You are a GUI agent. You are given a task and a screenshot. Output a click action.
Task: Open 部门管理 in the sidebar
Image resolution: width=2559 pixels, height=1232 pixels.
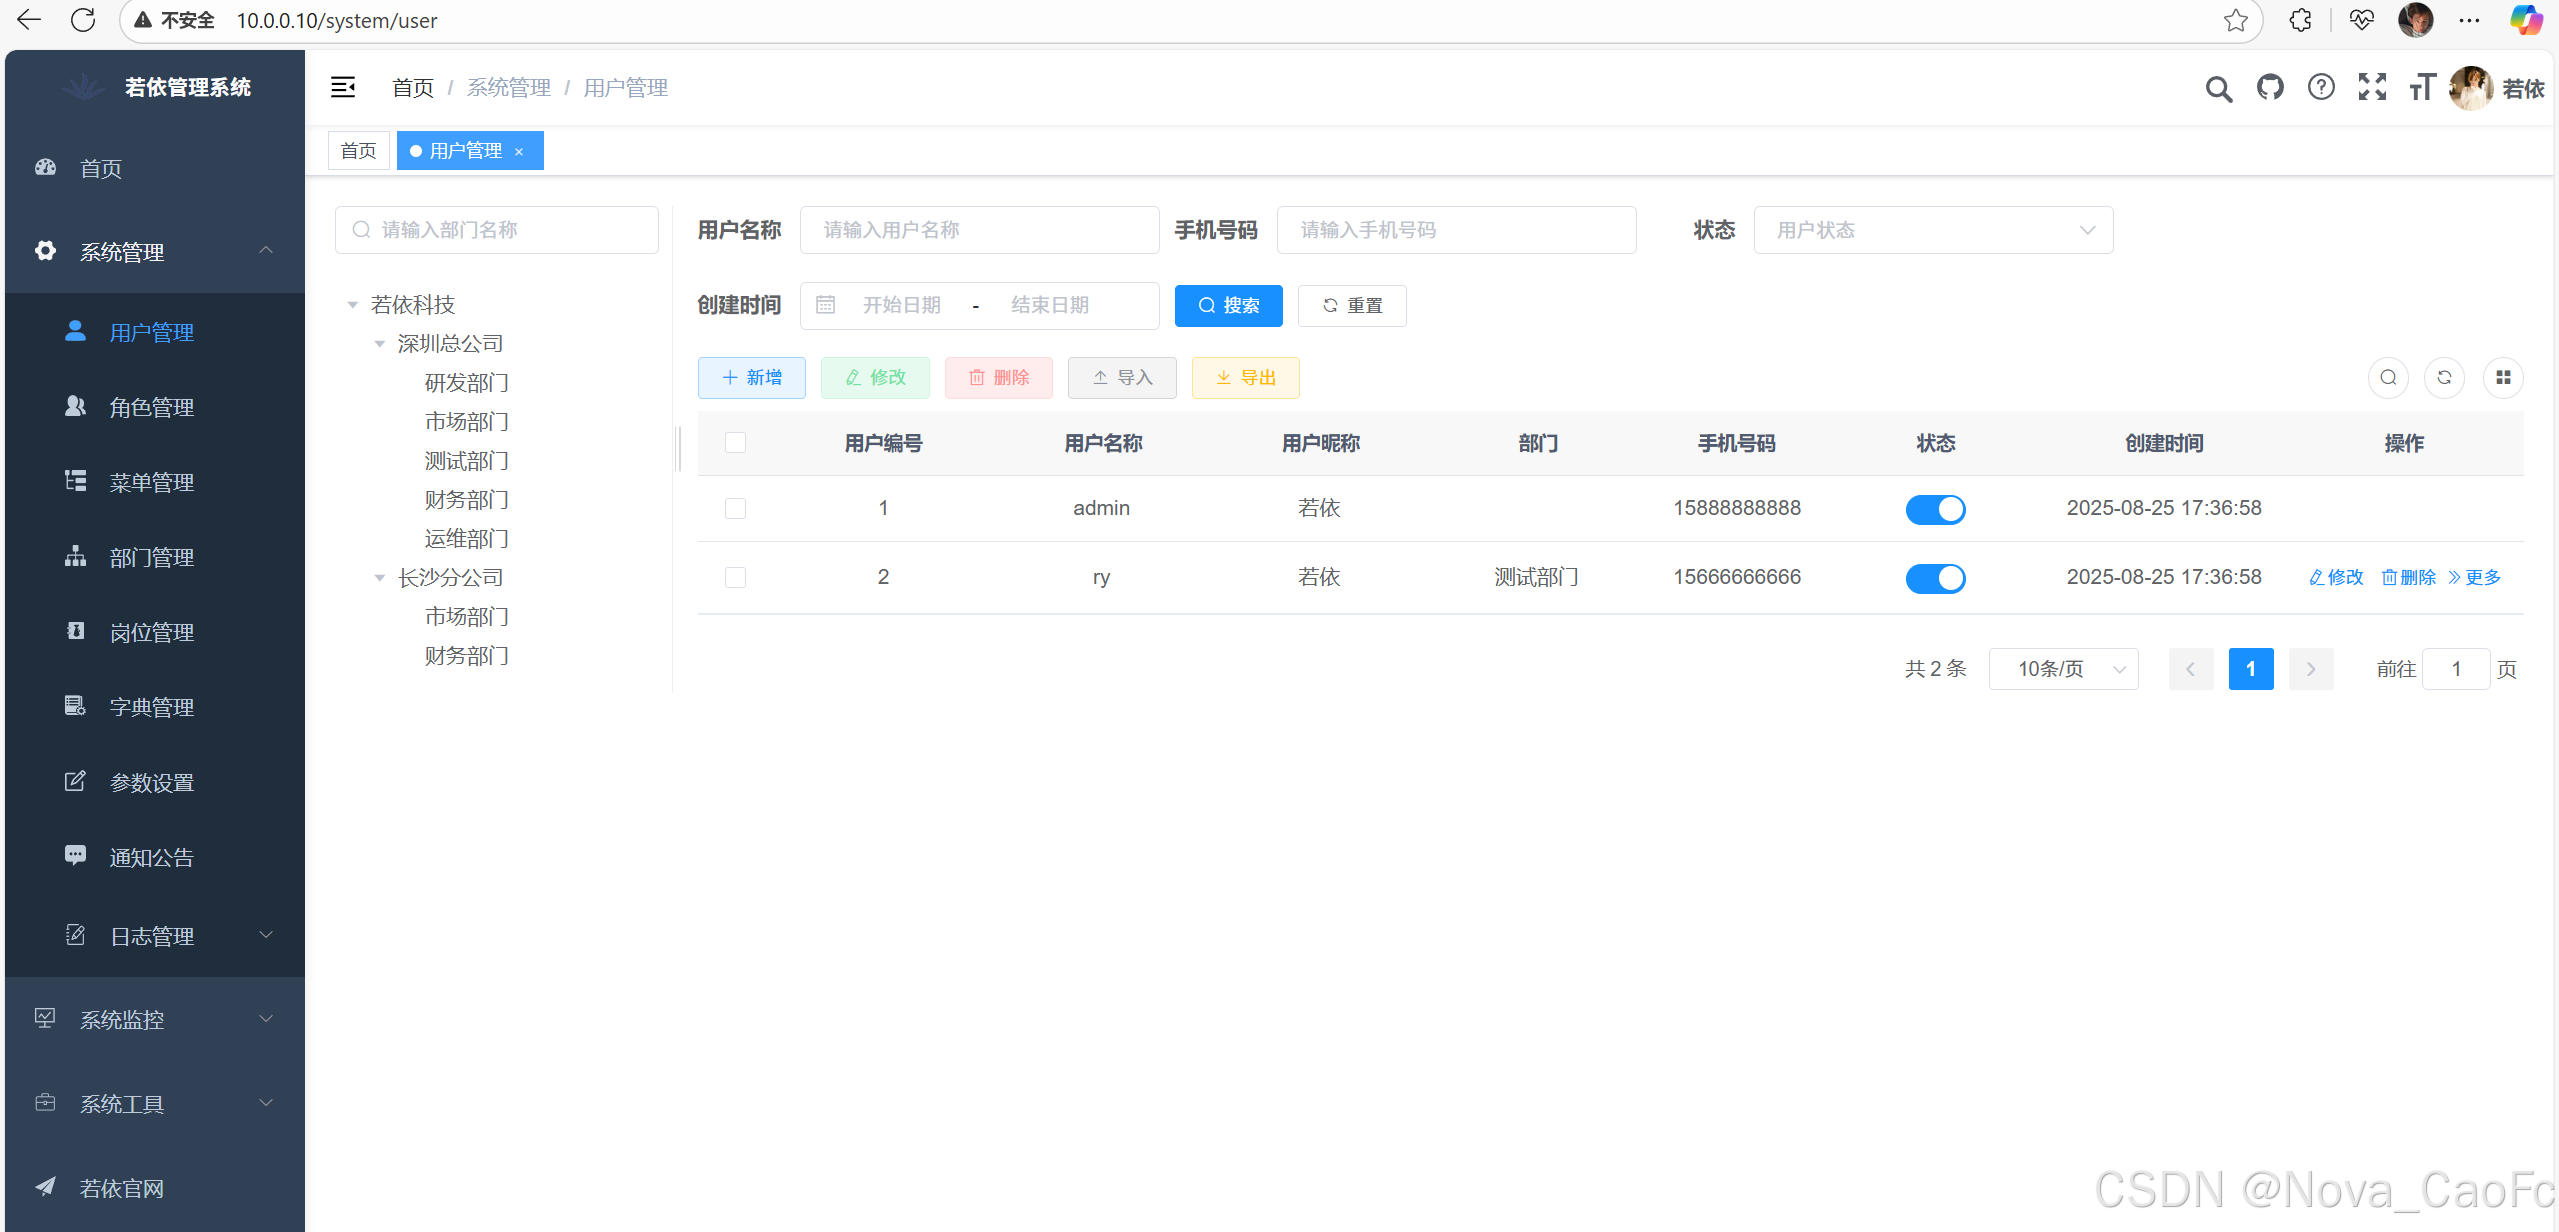point(155,557)
